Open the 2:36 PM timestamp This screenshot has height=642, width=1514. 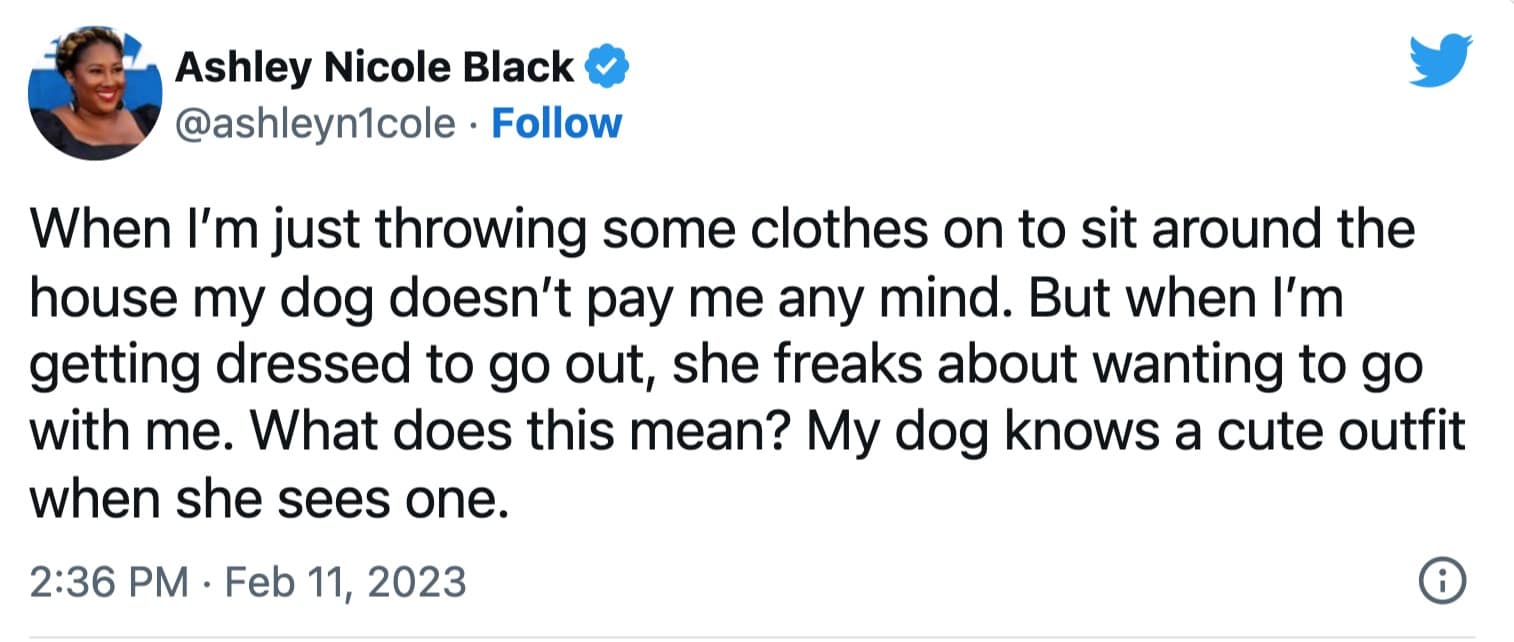point(108,581)
